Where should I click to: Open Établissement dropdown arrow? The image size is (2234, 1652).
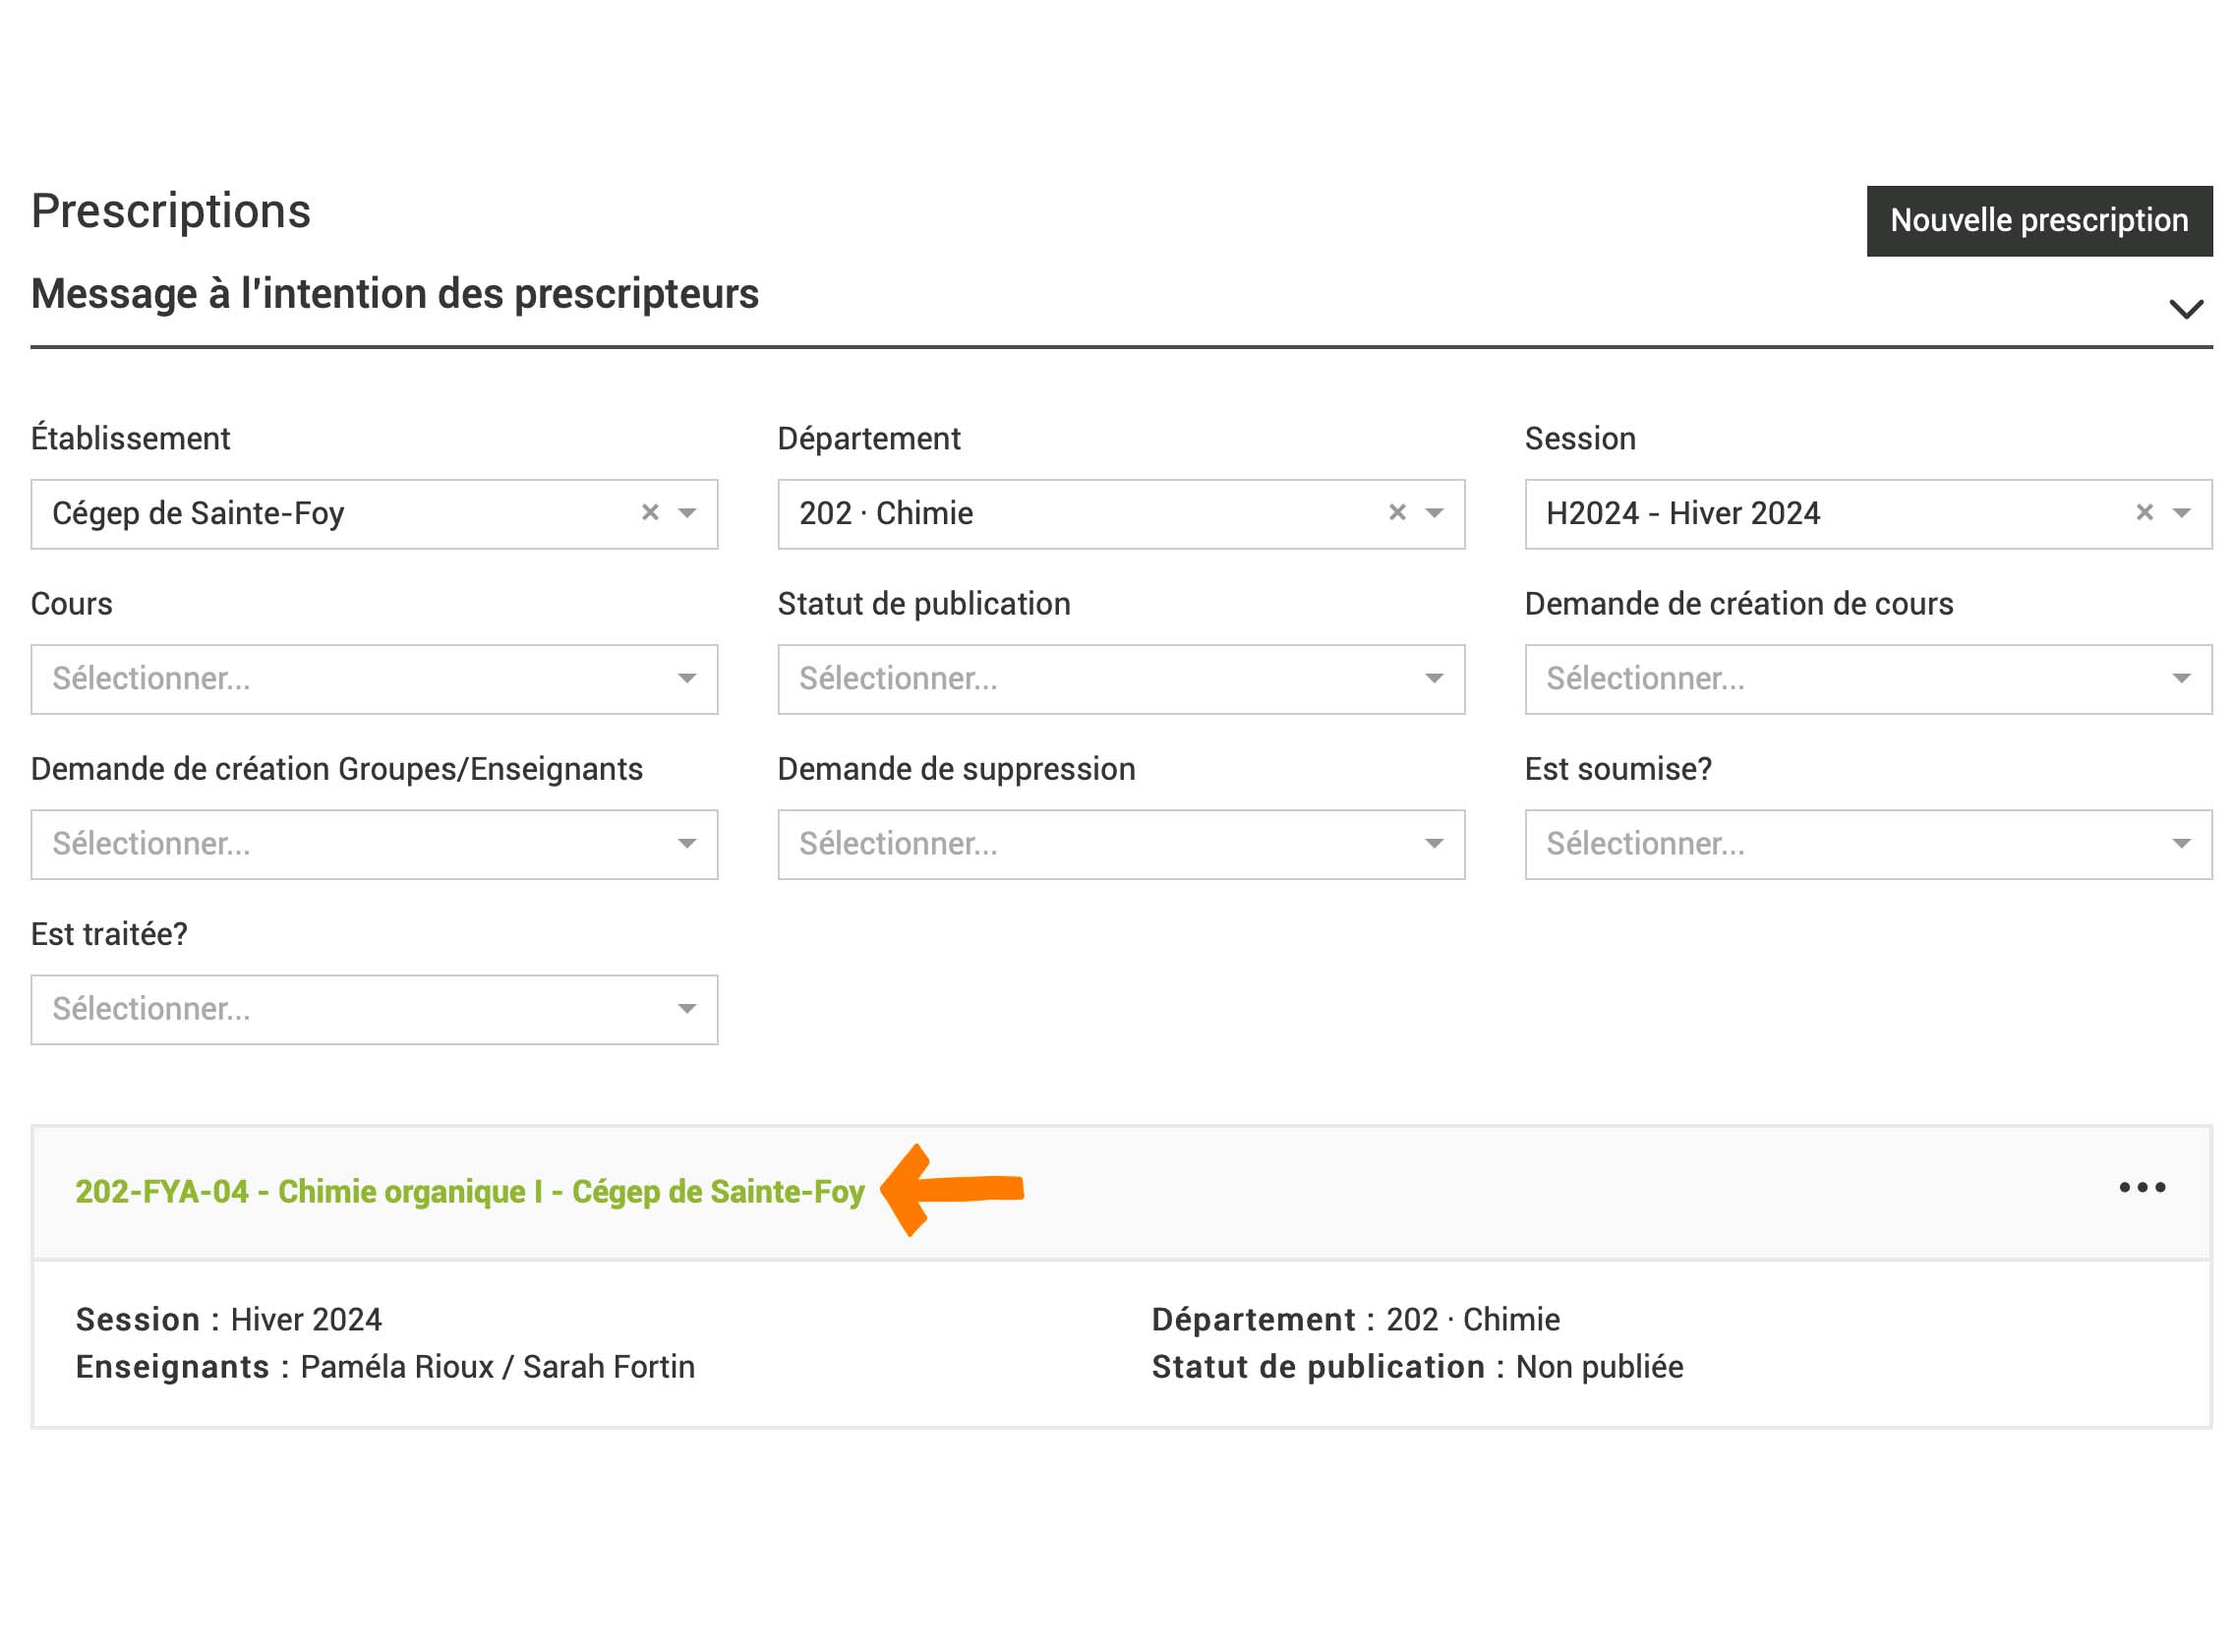coord(687,513)
